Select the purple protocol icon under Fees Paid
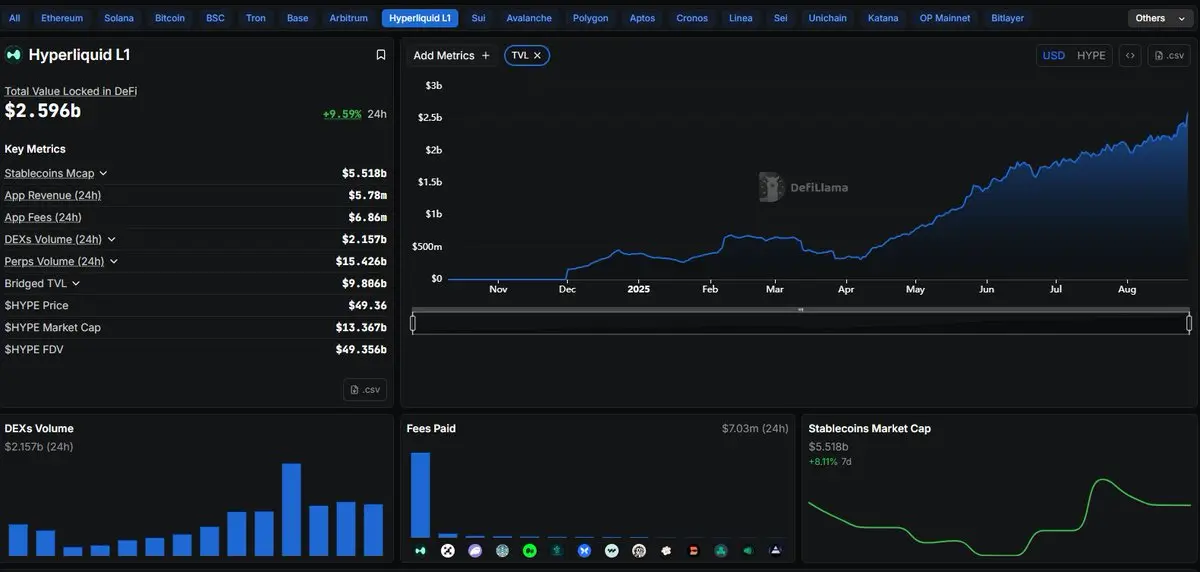Screen dimensions: 1200x572 pos(475,551)
